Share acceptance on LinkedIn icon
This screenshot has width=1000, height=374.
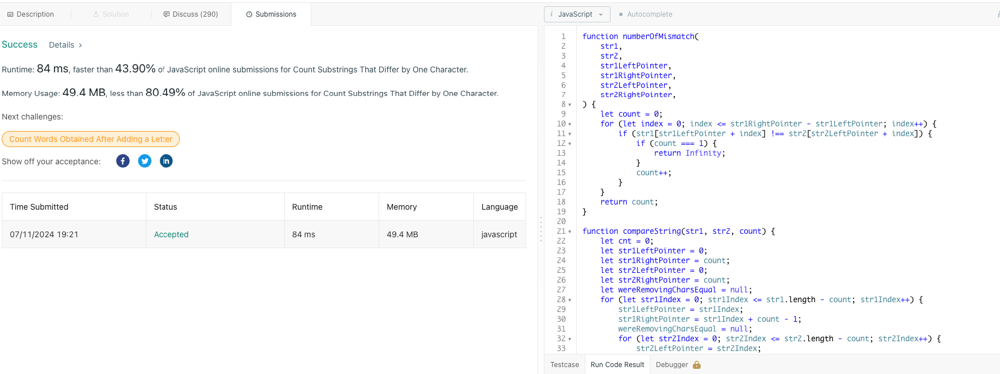(x=166, y=161)
